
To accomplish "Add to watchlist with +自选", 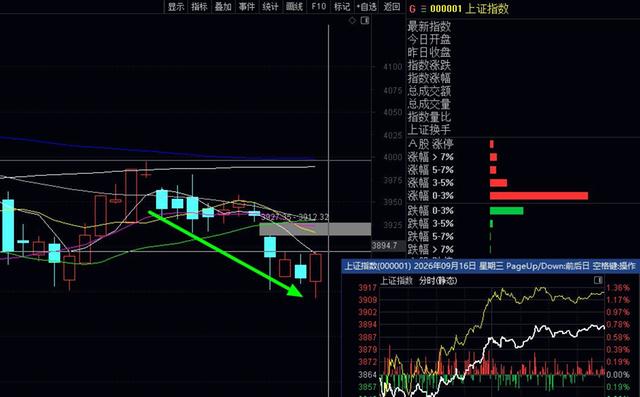I will [x=366, y=7].
